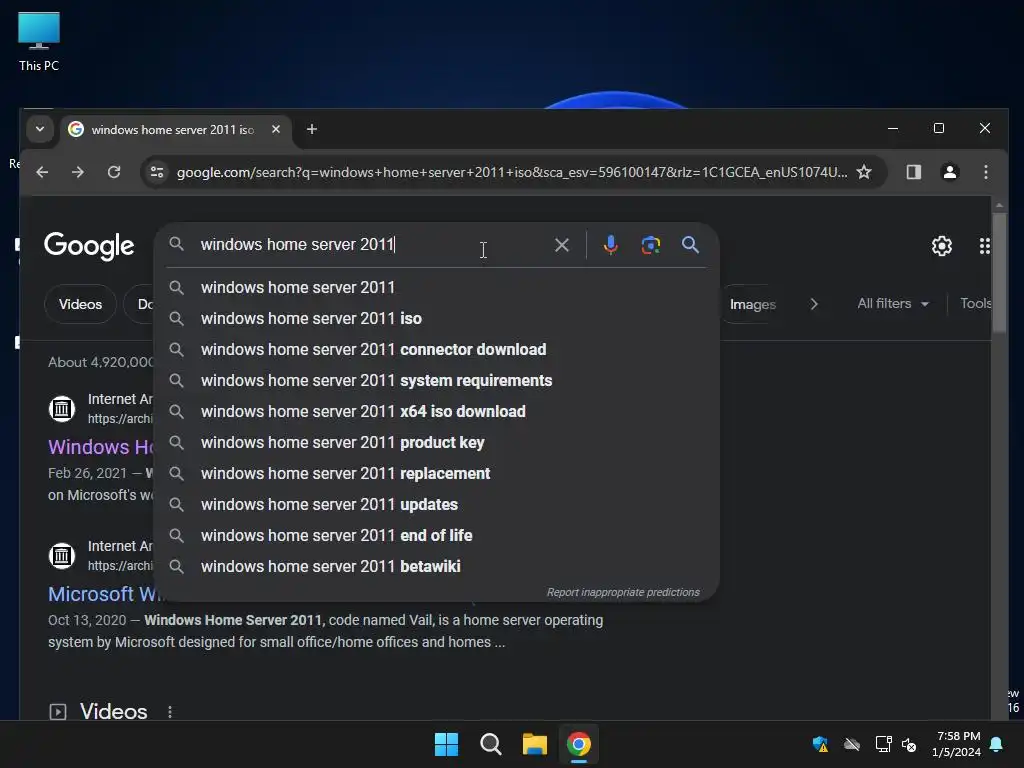The image size is (1024, 768).
Task: Open the Google apps grid
Action: coord(984,246)
